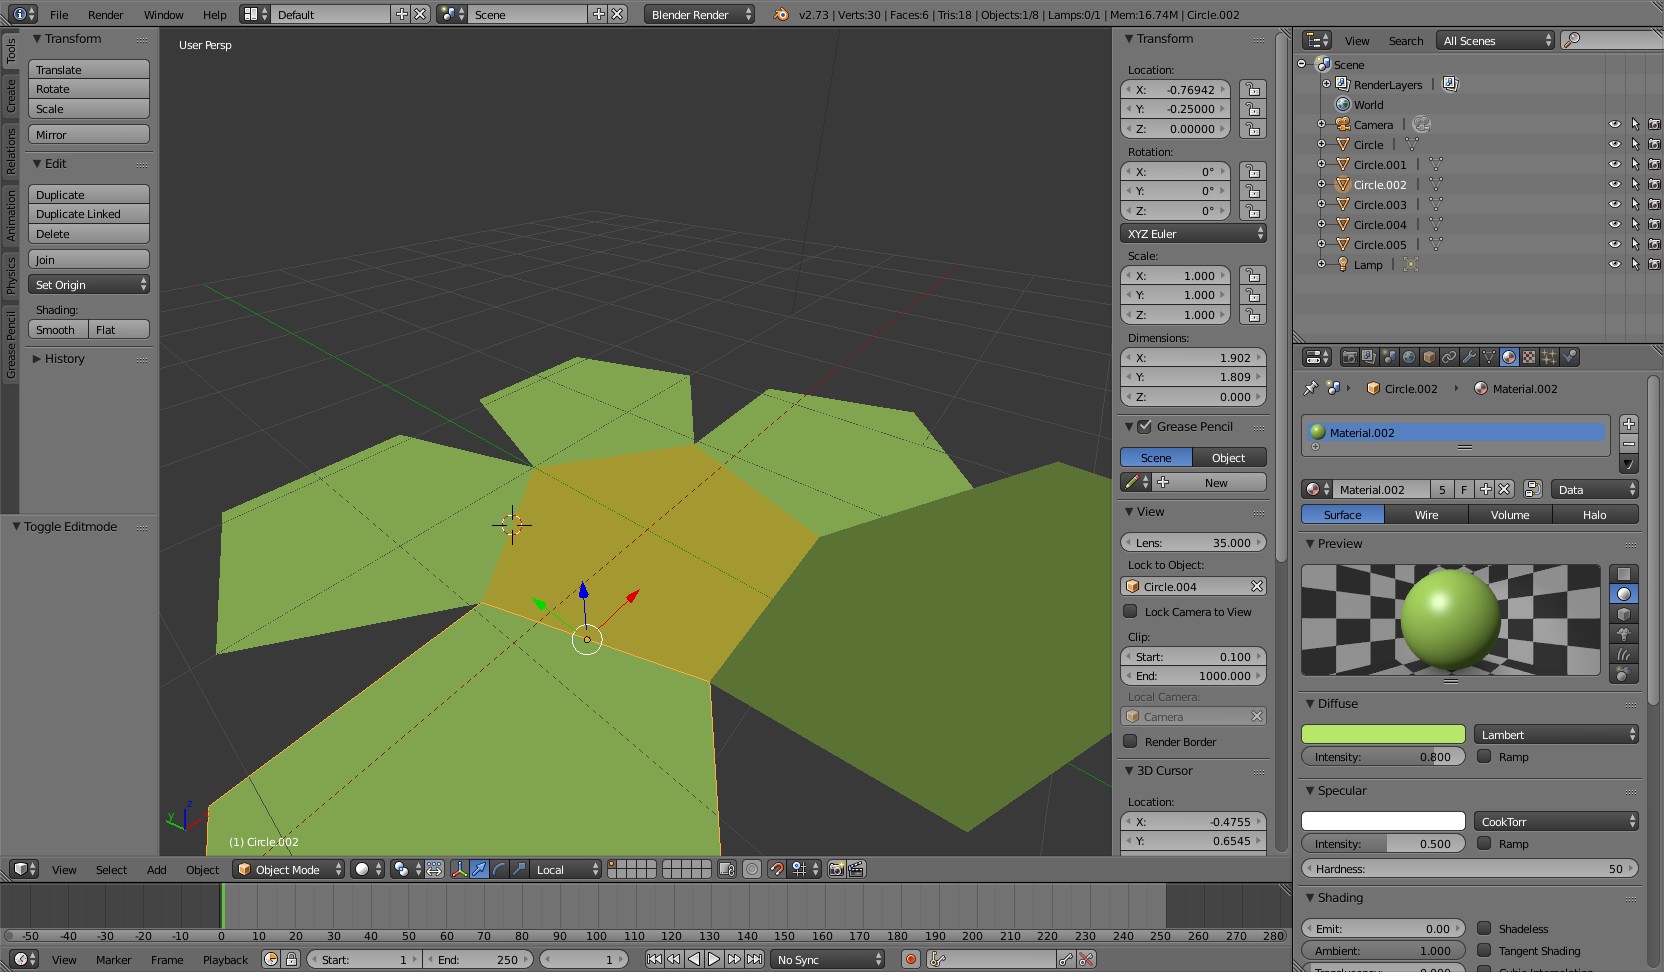Set shading to Smooth
The image size is (1664, 972).
pos(58,330)
